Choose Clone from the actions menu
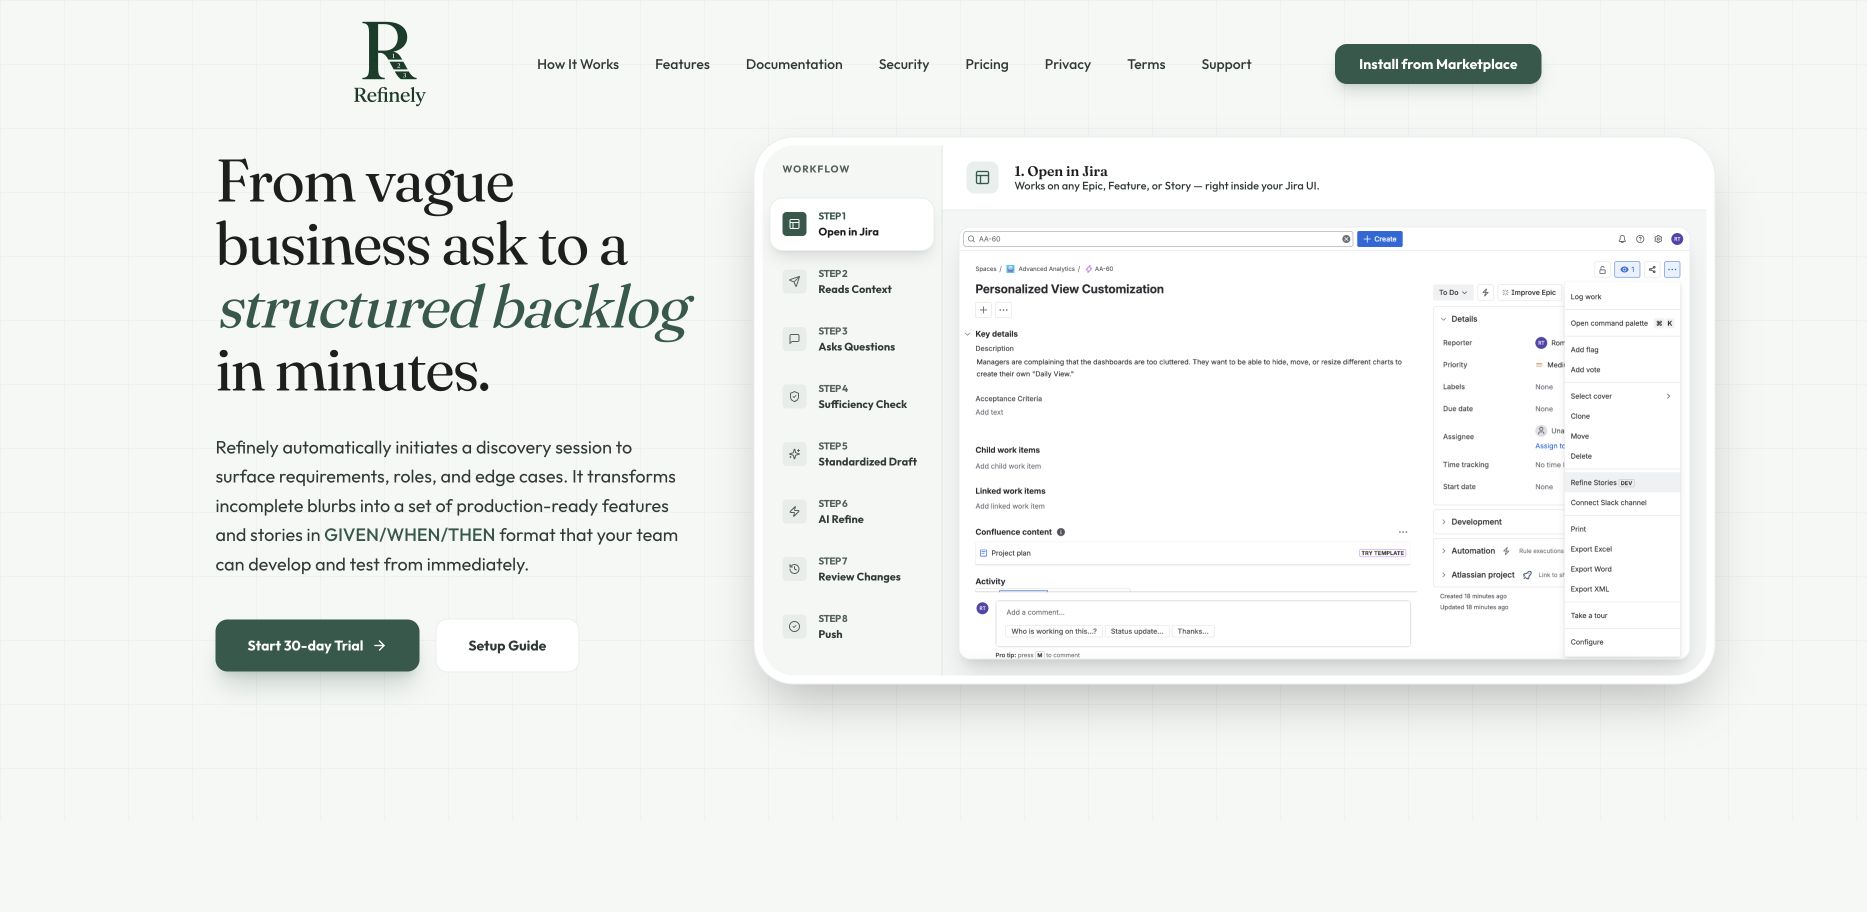 [1622, 416]
